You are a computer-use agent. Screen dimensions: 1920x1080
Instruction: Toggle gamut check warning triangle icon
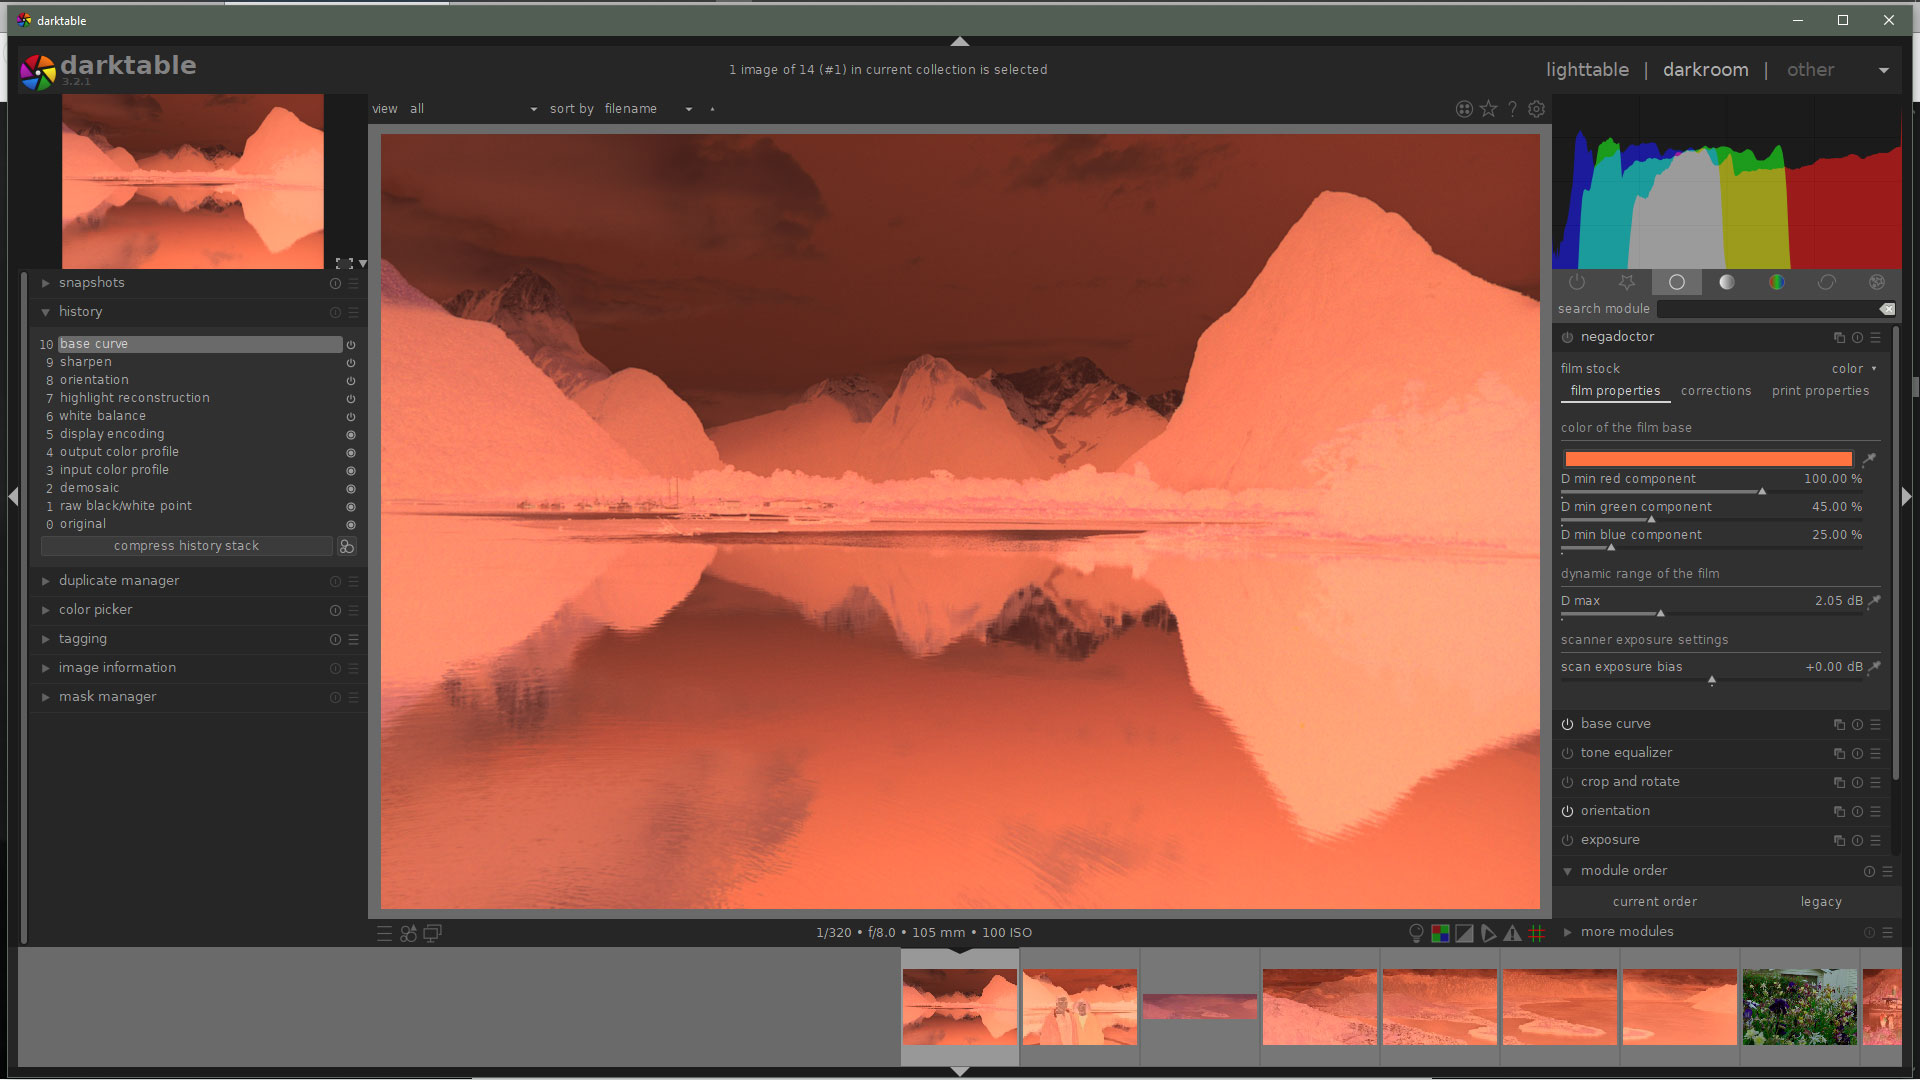coord(1513,933)
